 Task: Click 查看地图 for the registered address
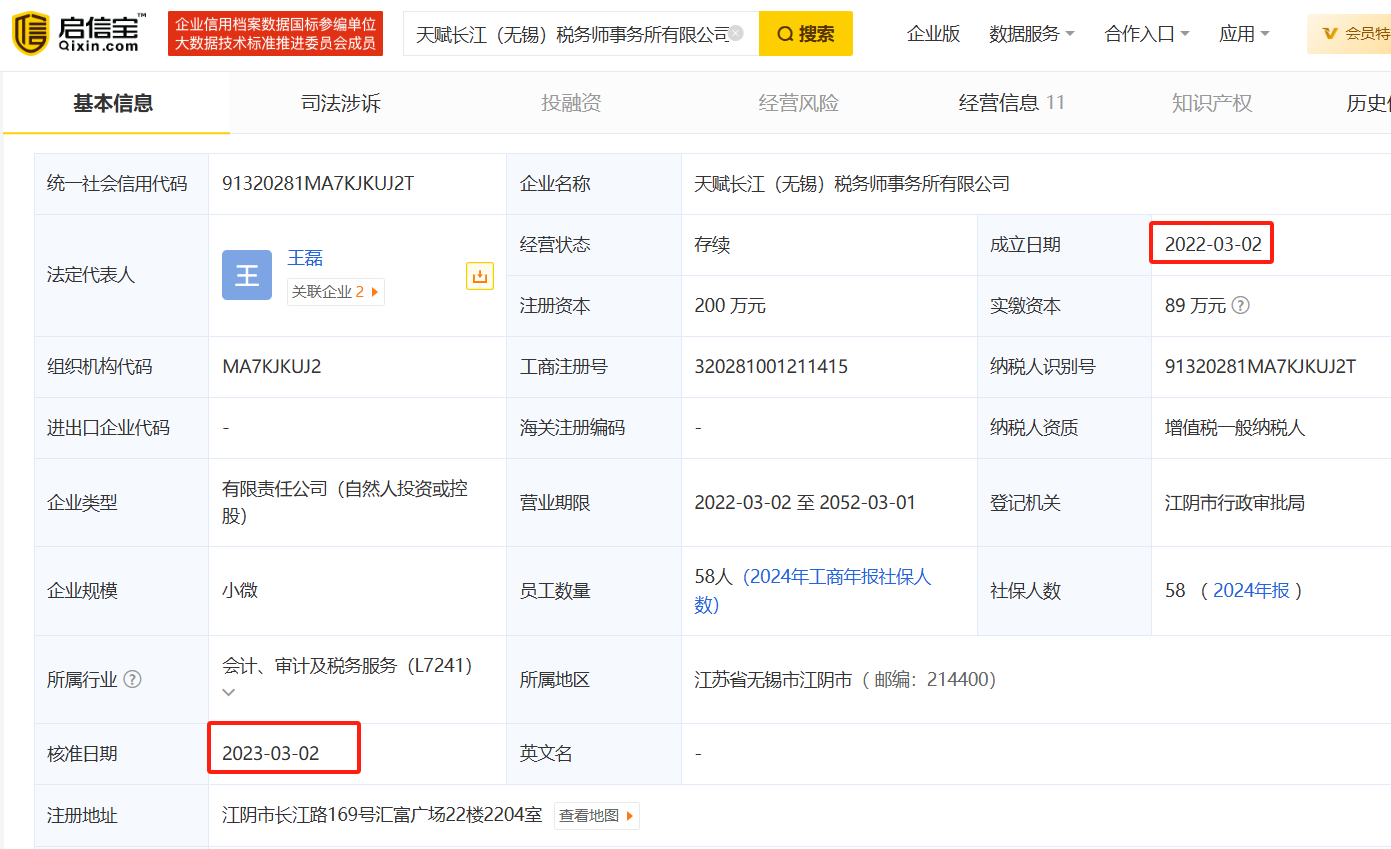pyautogui.click(x=597, y=816)
